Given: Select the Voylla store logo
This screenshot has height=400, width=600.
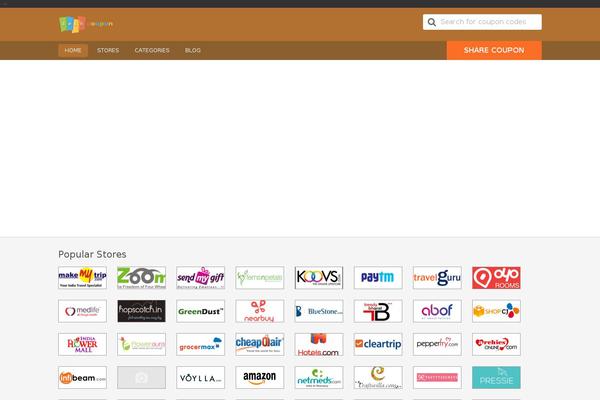Looking at the screenshot, I should [x=201, y=377].
